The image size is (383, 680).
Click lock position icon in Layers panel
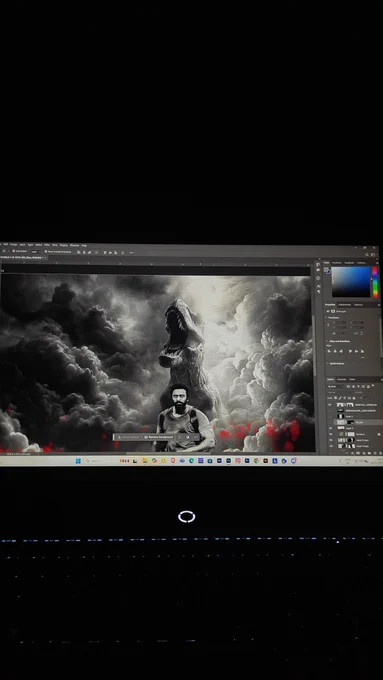click(345, 398)
